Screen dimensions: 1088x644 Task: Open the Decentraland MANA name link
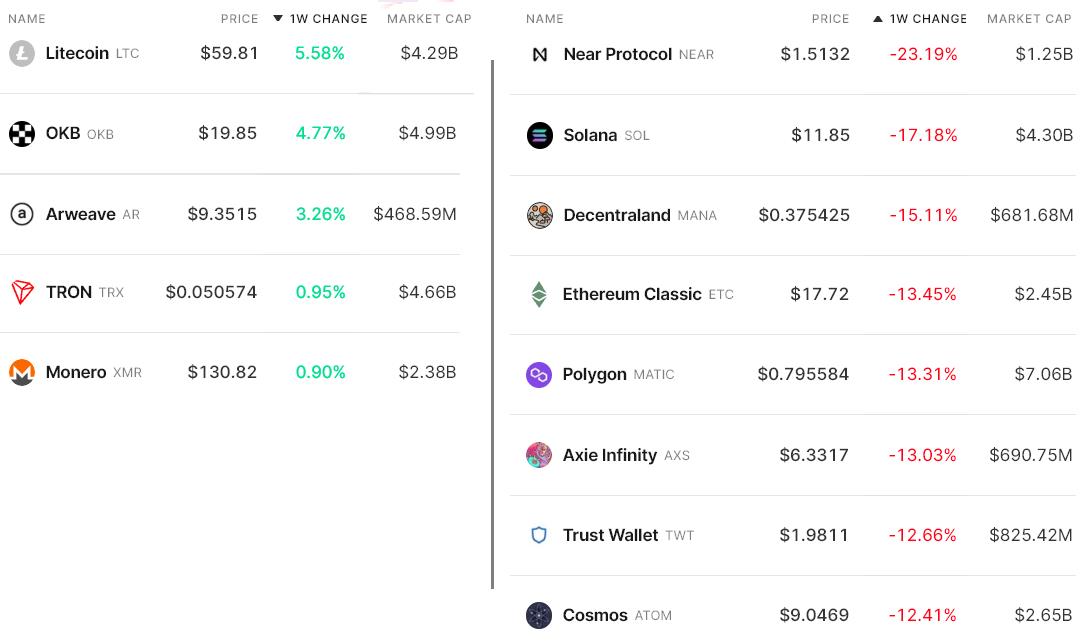[617, 215]
